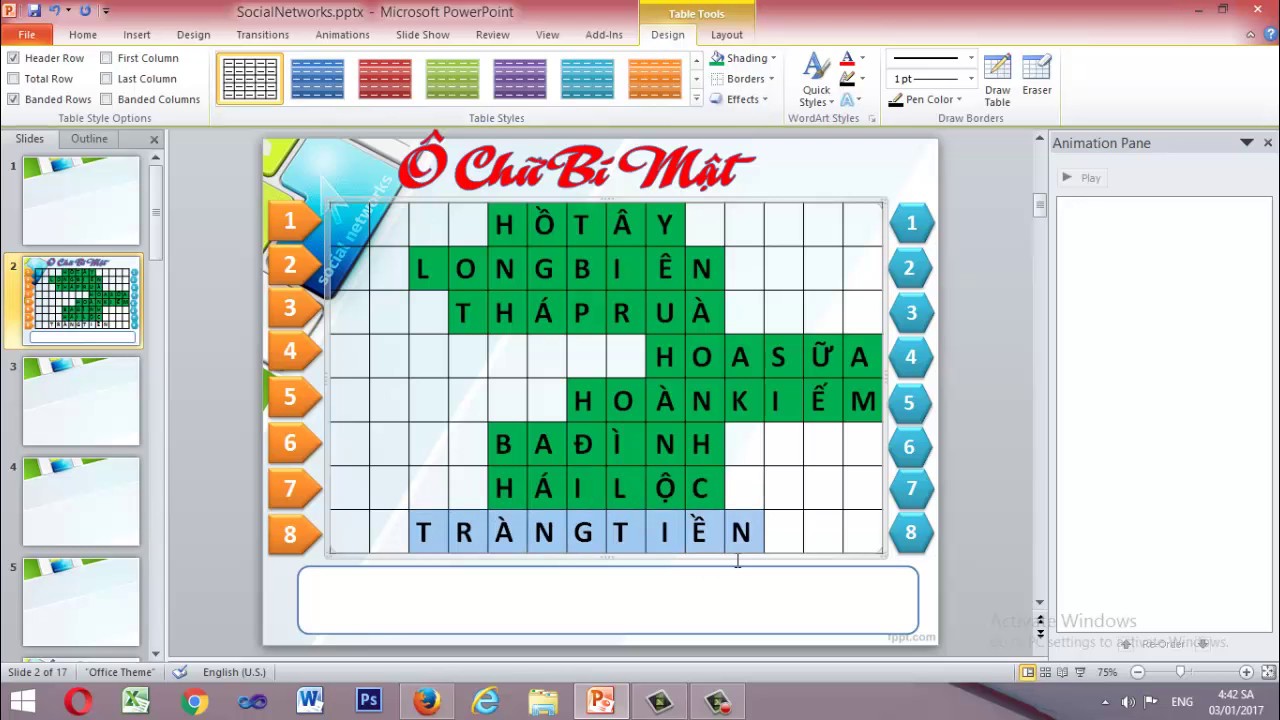The width and height of the screenshot is (1280, 720).
Task: Enable the First Column checkbox
Action: coord(106,58)
